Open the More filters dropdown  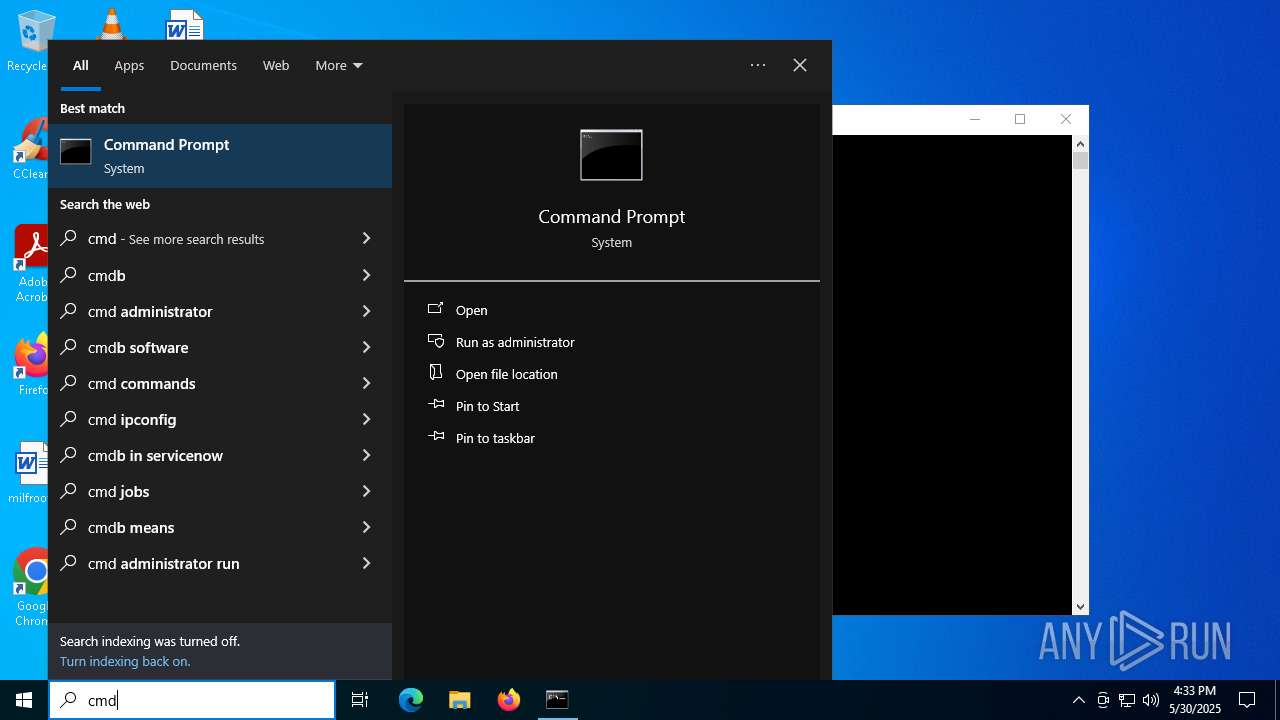click(x=338, y=65)
